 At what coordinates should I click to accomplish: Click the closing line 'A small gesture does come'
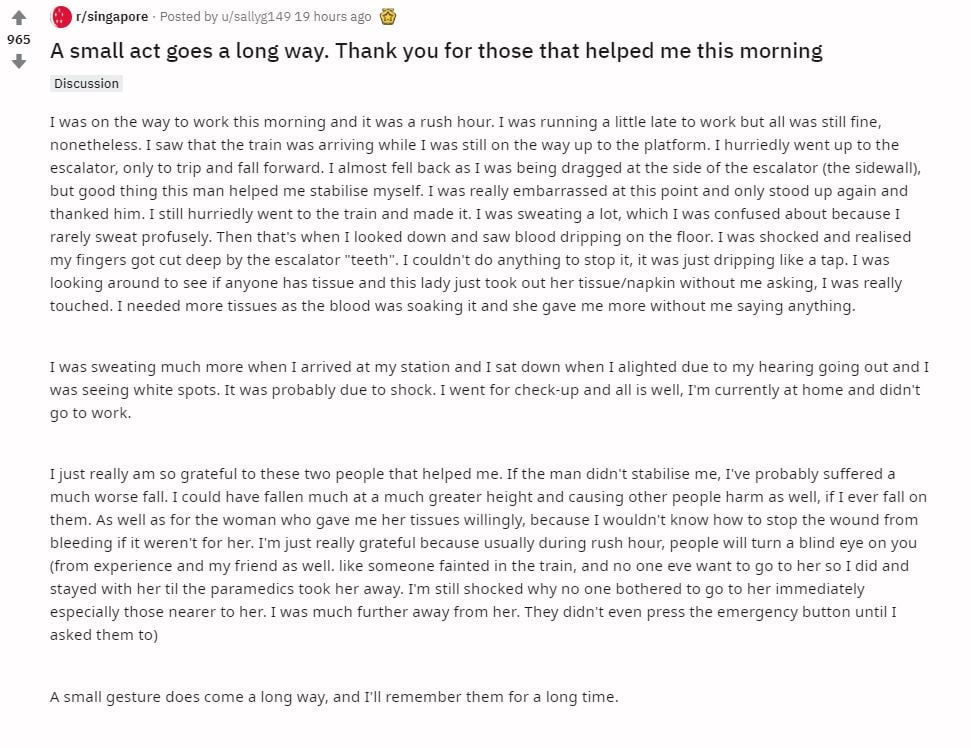pyautogui.click(x=334, y=697)
